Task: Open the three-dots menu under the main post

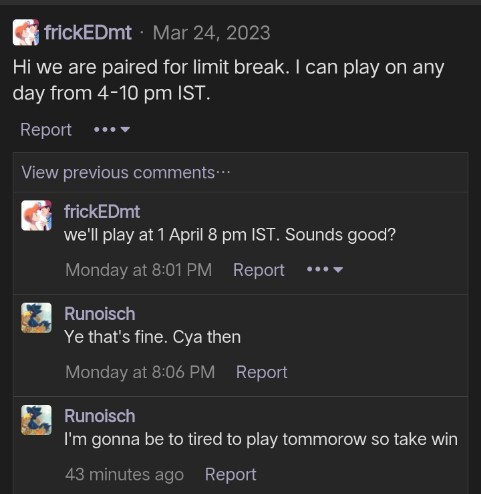Action: [x=112, y=129]
